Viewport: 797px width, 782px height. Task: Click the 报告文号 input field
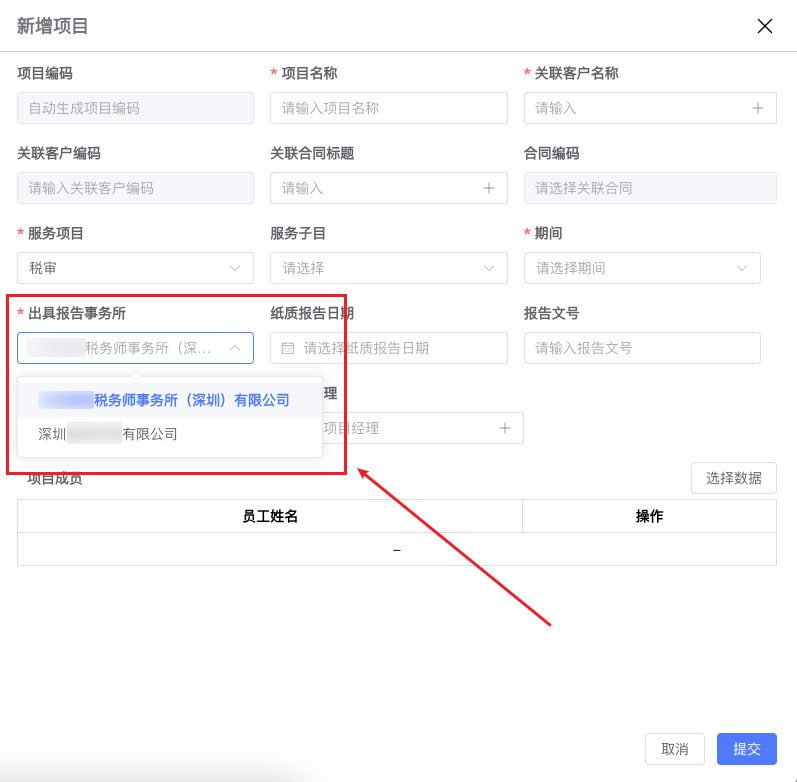[642, 348]
